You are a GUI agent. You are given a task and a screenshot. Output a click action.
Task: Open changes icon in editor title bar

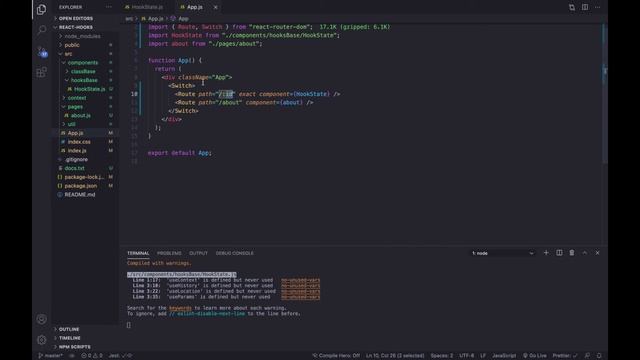(572, 7)
